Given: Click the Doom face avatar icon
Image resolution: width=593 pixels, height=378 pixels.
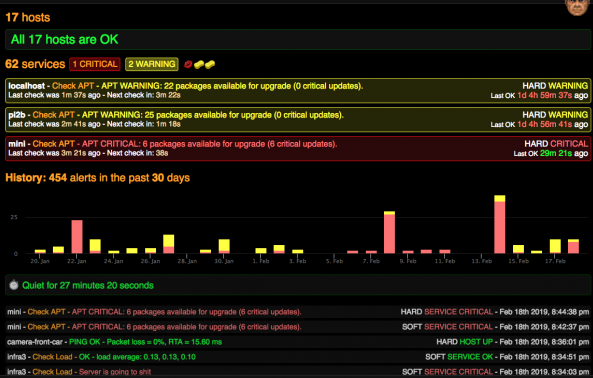Looking at the screenshot, I should [577, 8].
